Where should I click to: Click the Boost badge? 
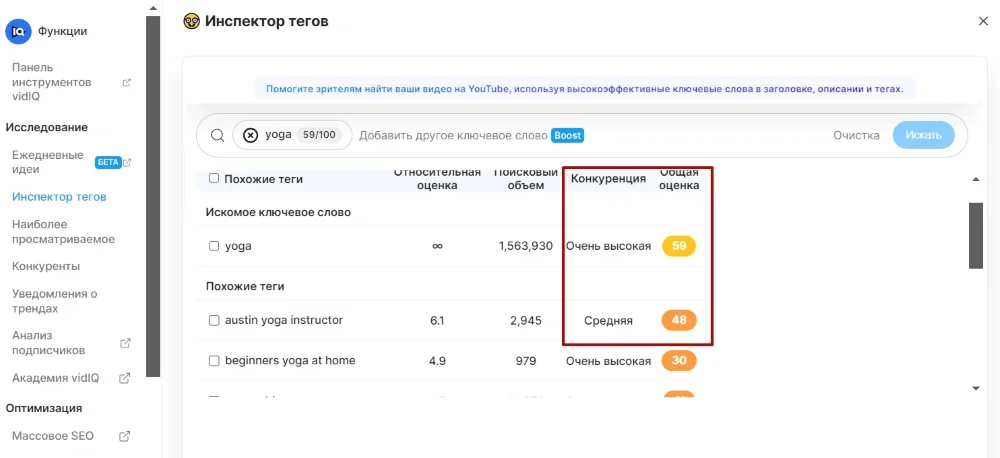(567, 135)
